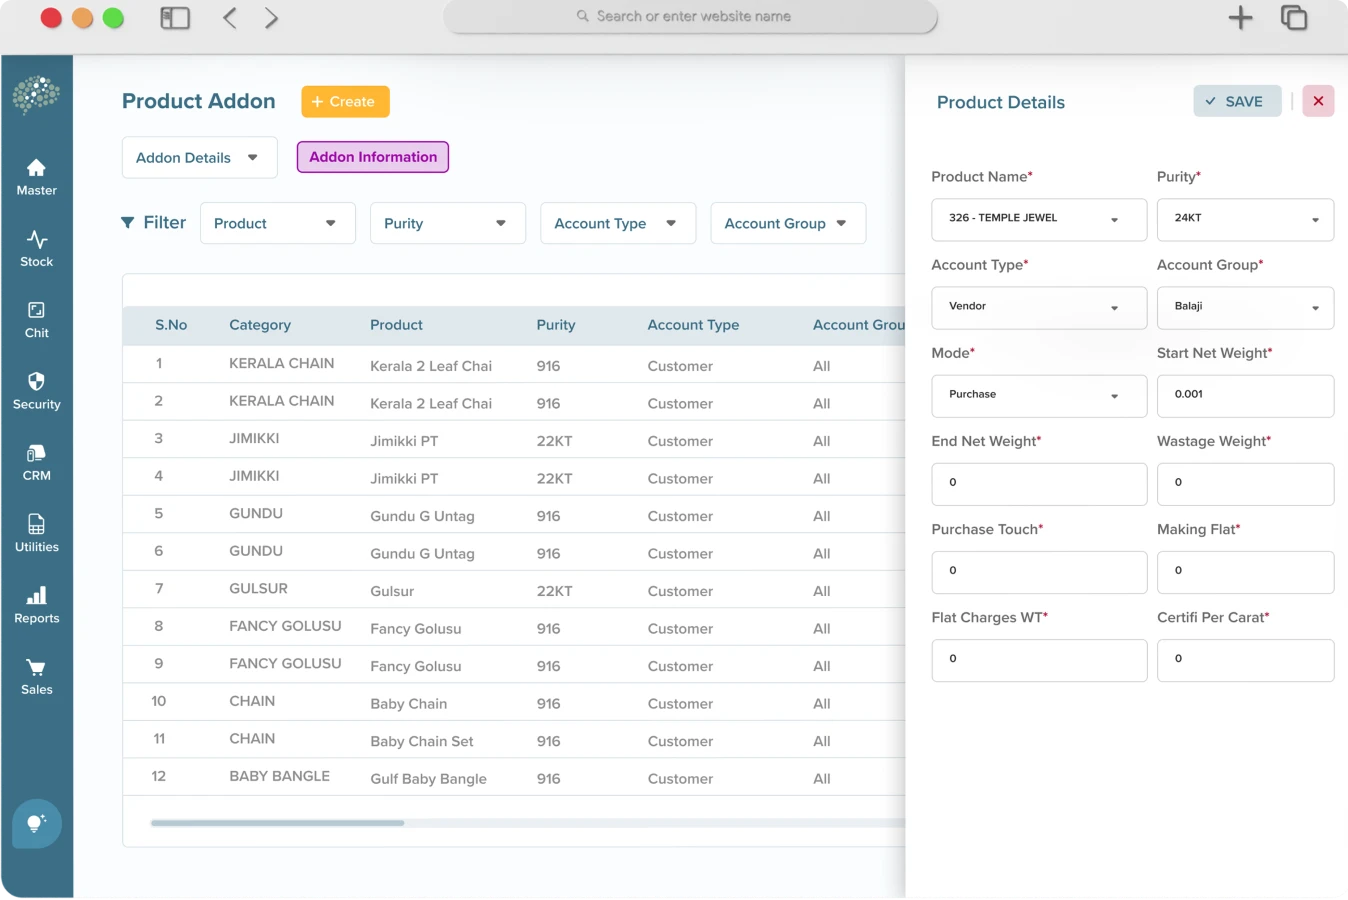This screenshot has width=1348, height=900.
Task: Select the Gulf Baby Bangle product cell
Action: 428,779
